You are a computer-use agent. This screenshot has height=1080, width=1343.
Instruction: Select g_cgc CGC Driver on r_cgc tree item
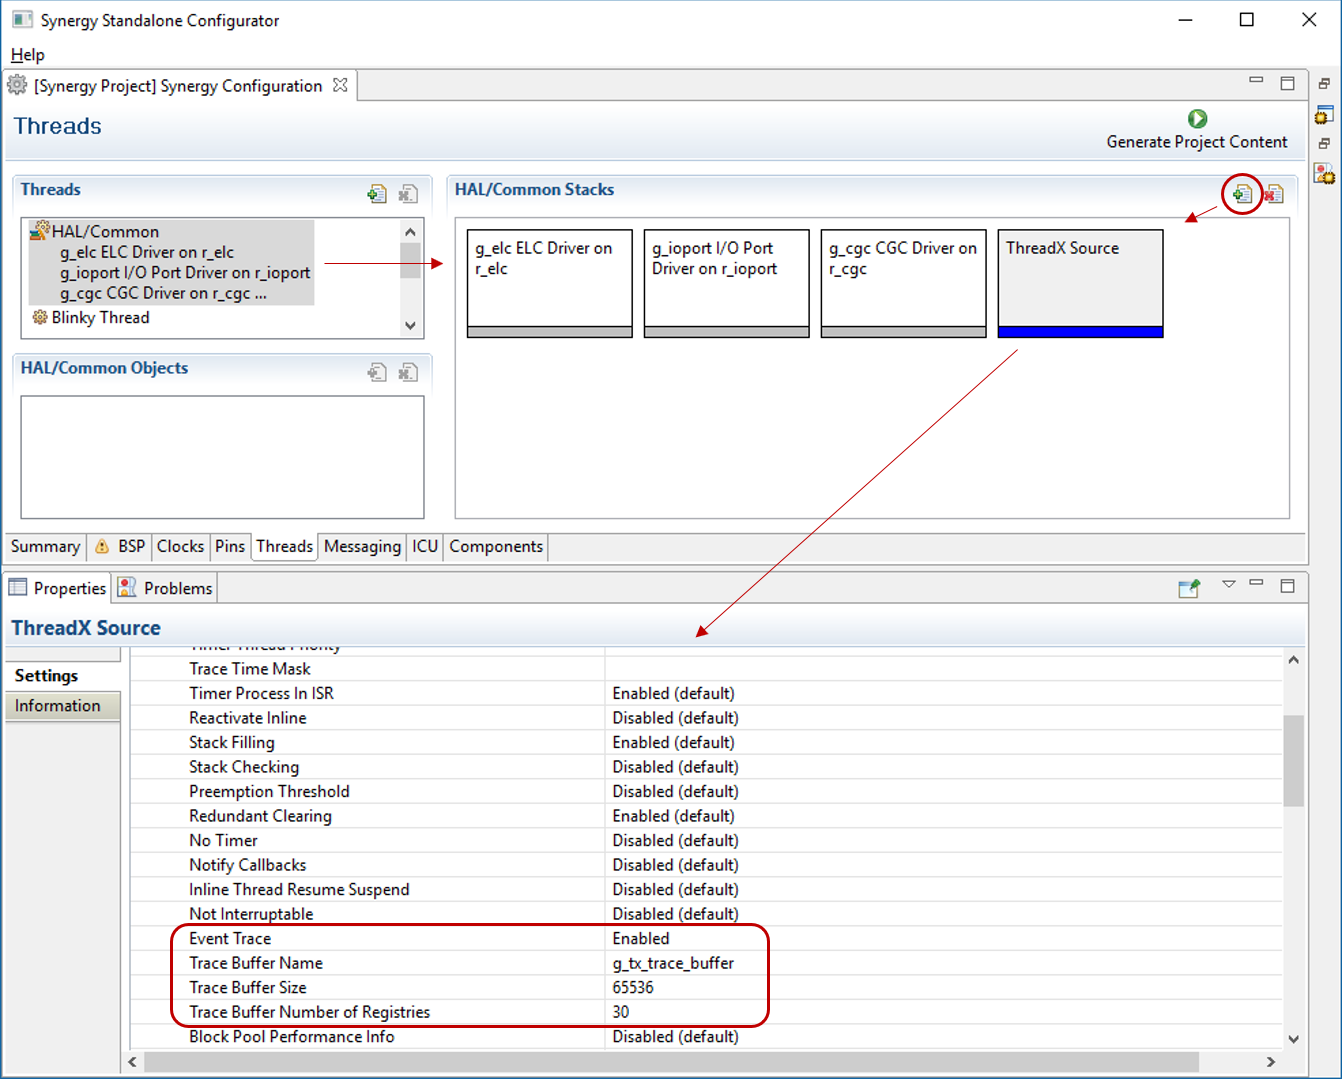click(163, 293)
